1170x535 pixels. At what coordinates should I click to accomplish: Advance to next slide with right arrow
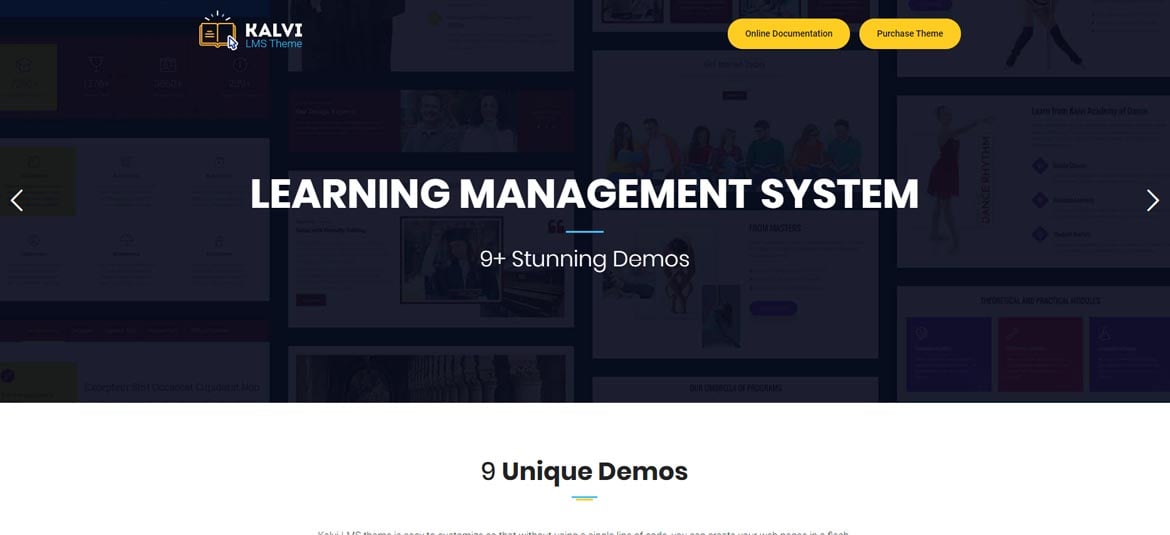(1153, 200)
